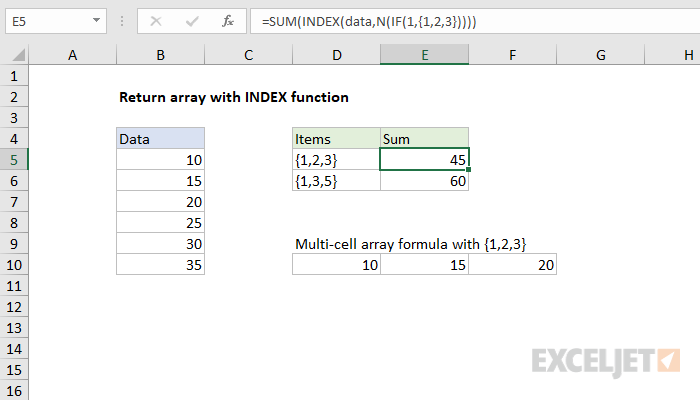Select column A header
700x400 pixels.
click(x=72, y=54)
